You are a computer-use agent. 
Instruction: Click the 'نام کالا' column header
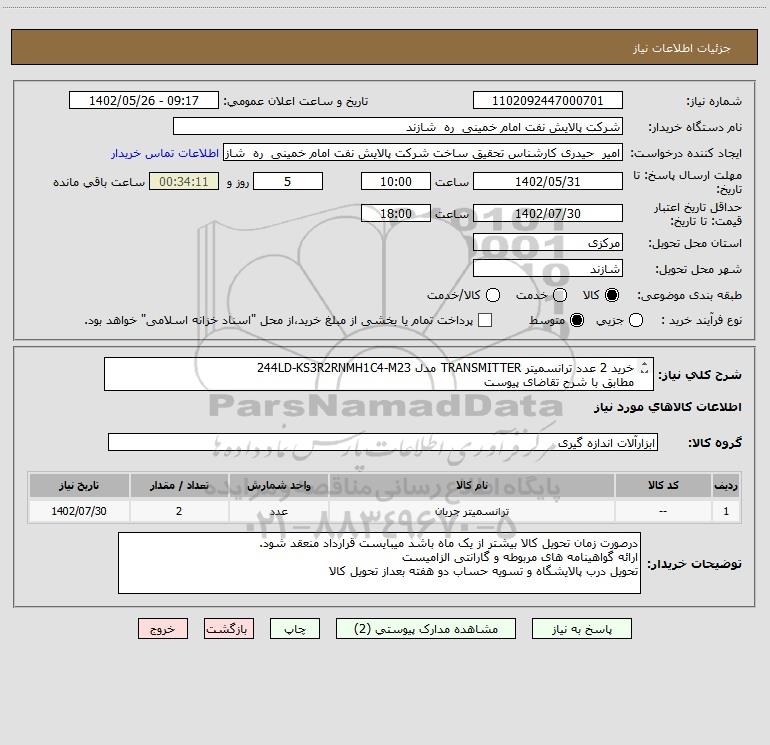pos(471,485)
